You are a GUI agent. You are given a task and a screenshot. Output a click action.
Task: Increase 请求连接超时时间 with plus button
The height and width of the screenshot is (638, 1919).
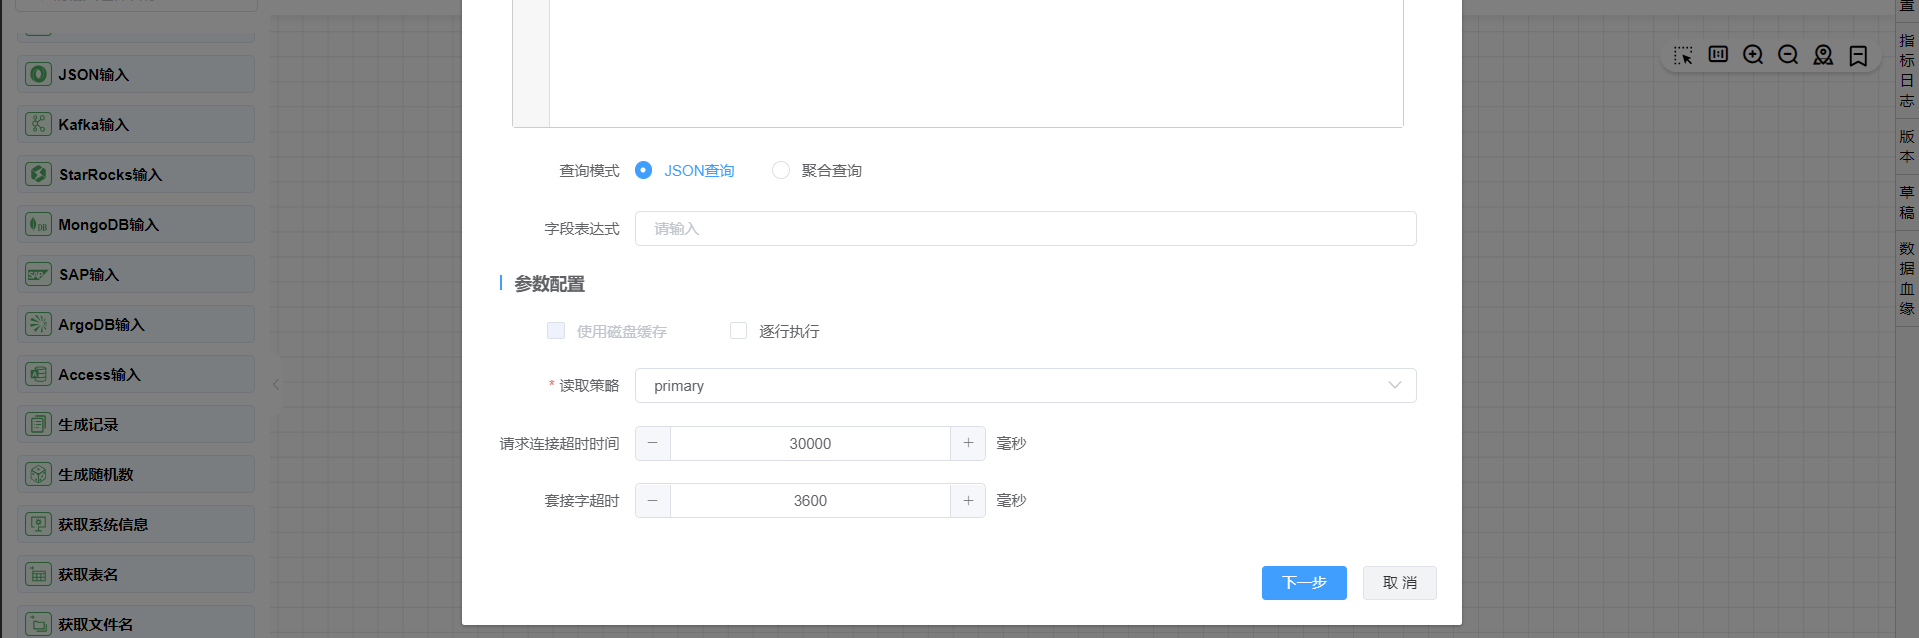coord(968,443)
